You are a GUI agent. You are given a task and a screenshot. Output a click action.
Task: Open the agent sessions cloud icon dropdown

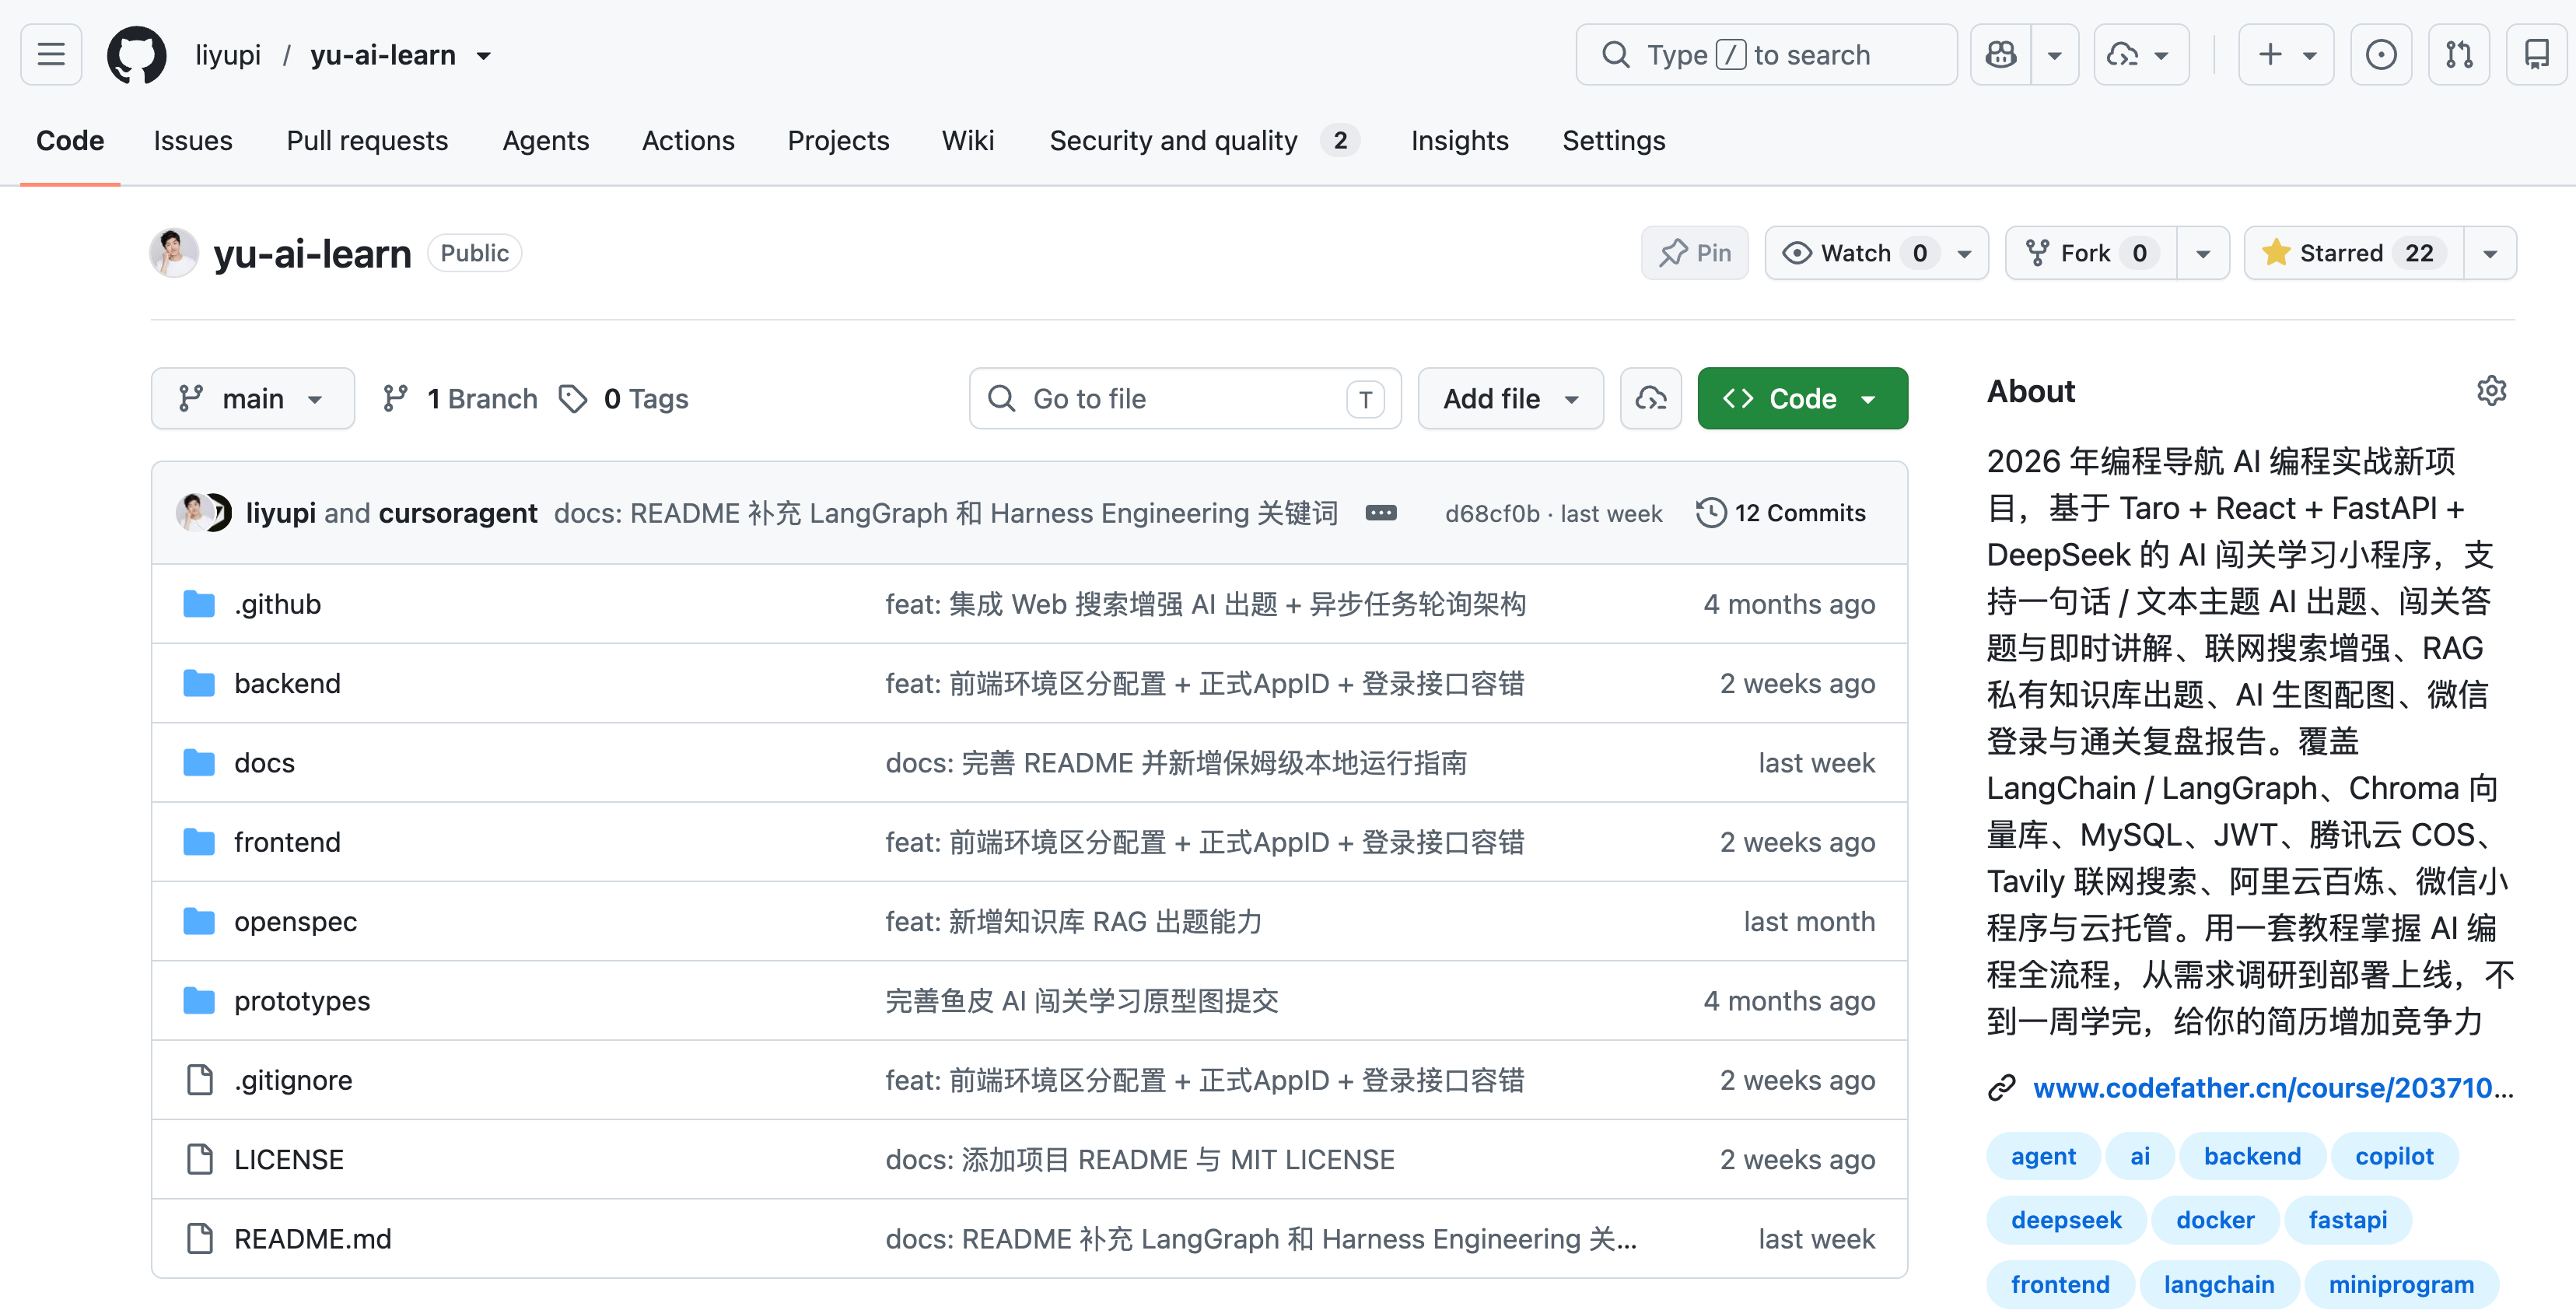pos(2141,55)
